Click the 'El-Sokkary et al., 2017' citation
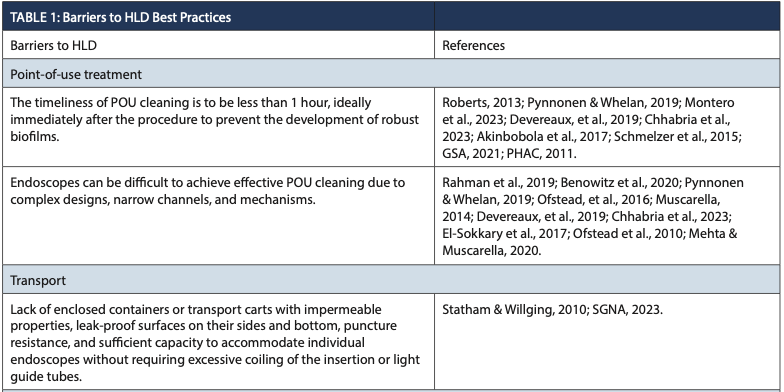 pos(504,234)
